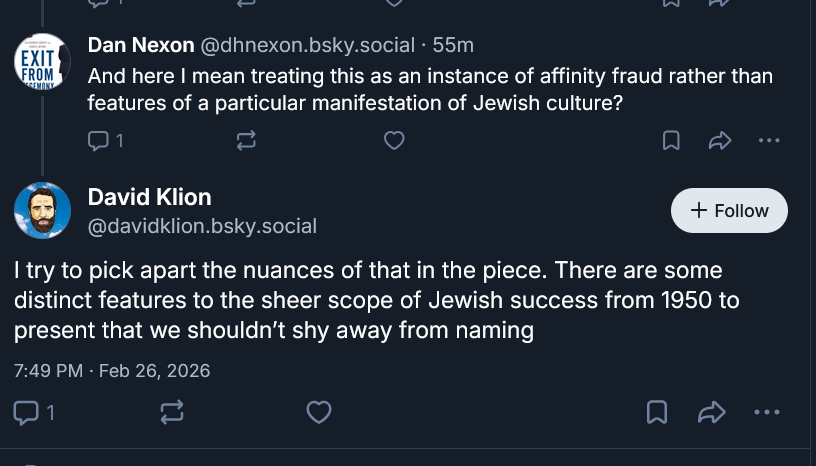816x466 pixels.
Task: Open more options on David Klion's post
Action: (x=766, y=411)
